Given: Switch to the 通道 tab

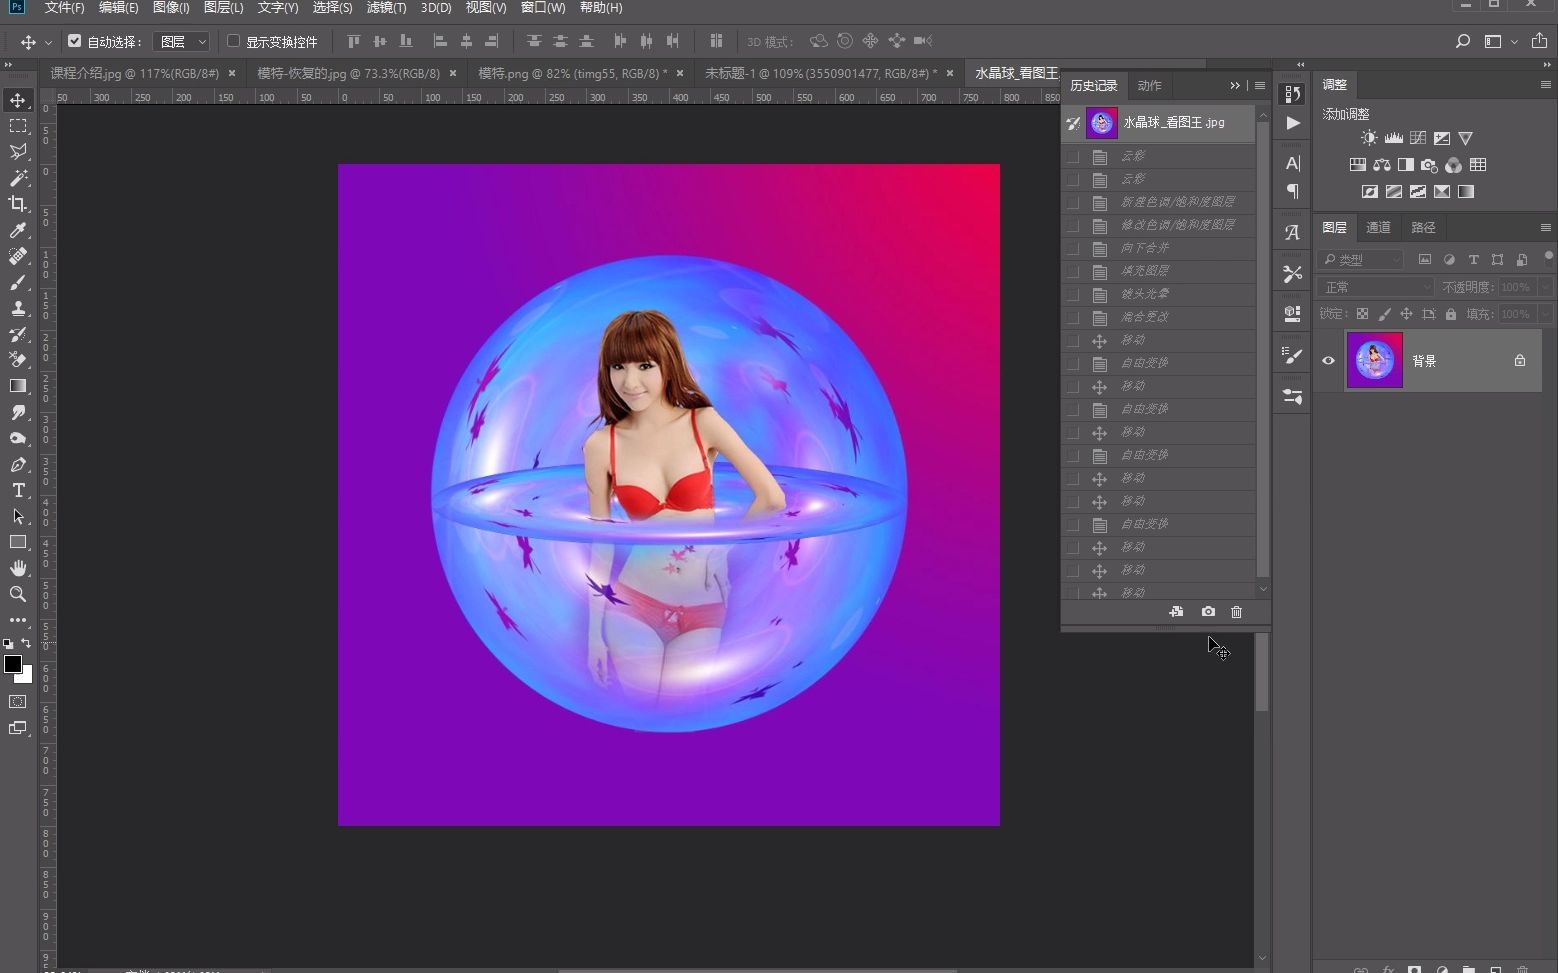Looking at the screenshot, I should [x=1378, y=227].
